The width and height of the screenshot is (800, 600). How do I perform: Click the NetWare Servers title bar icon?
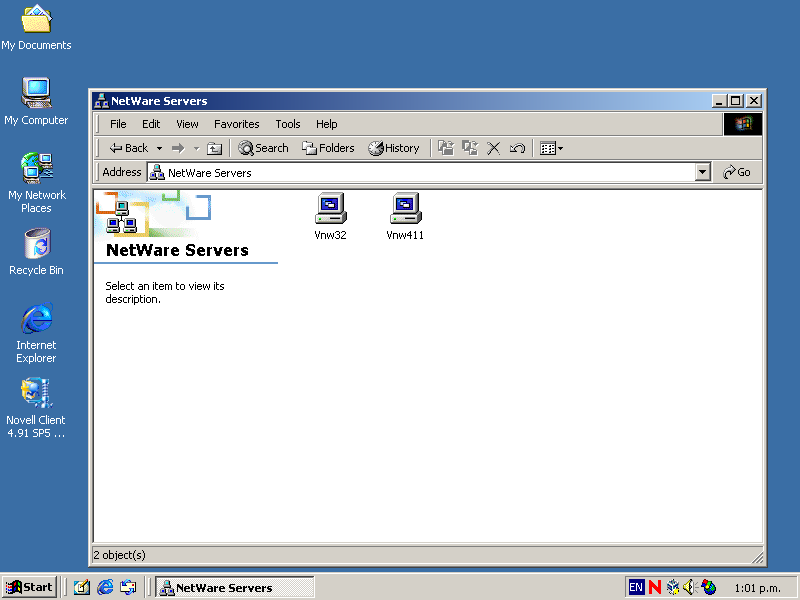101,101
